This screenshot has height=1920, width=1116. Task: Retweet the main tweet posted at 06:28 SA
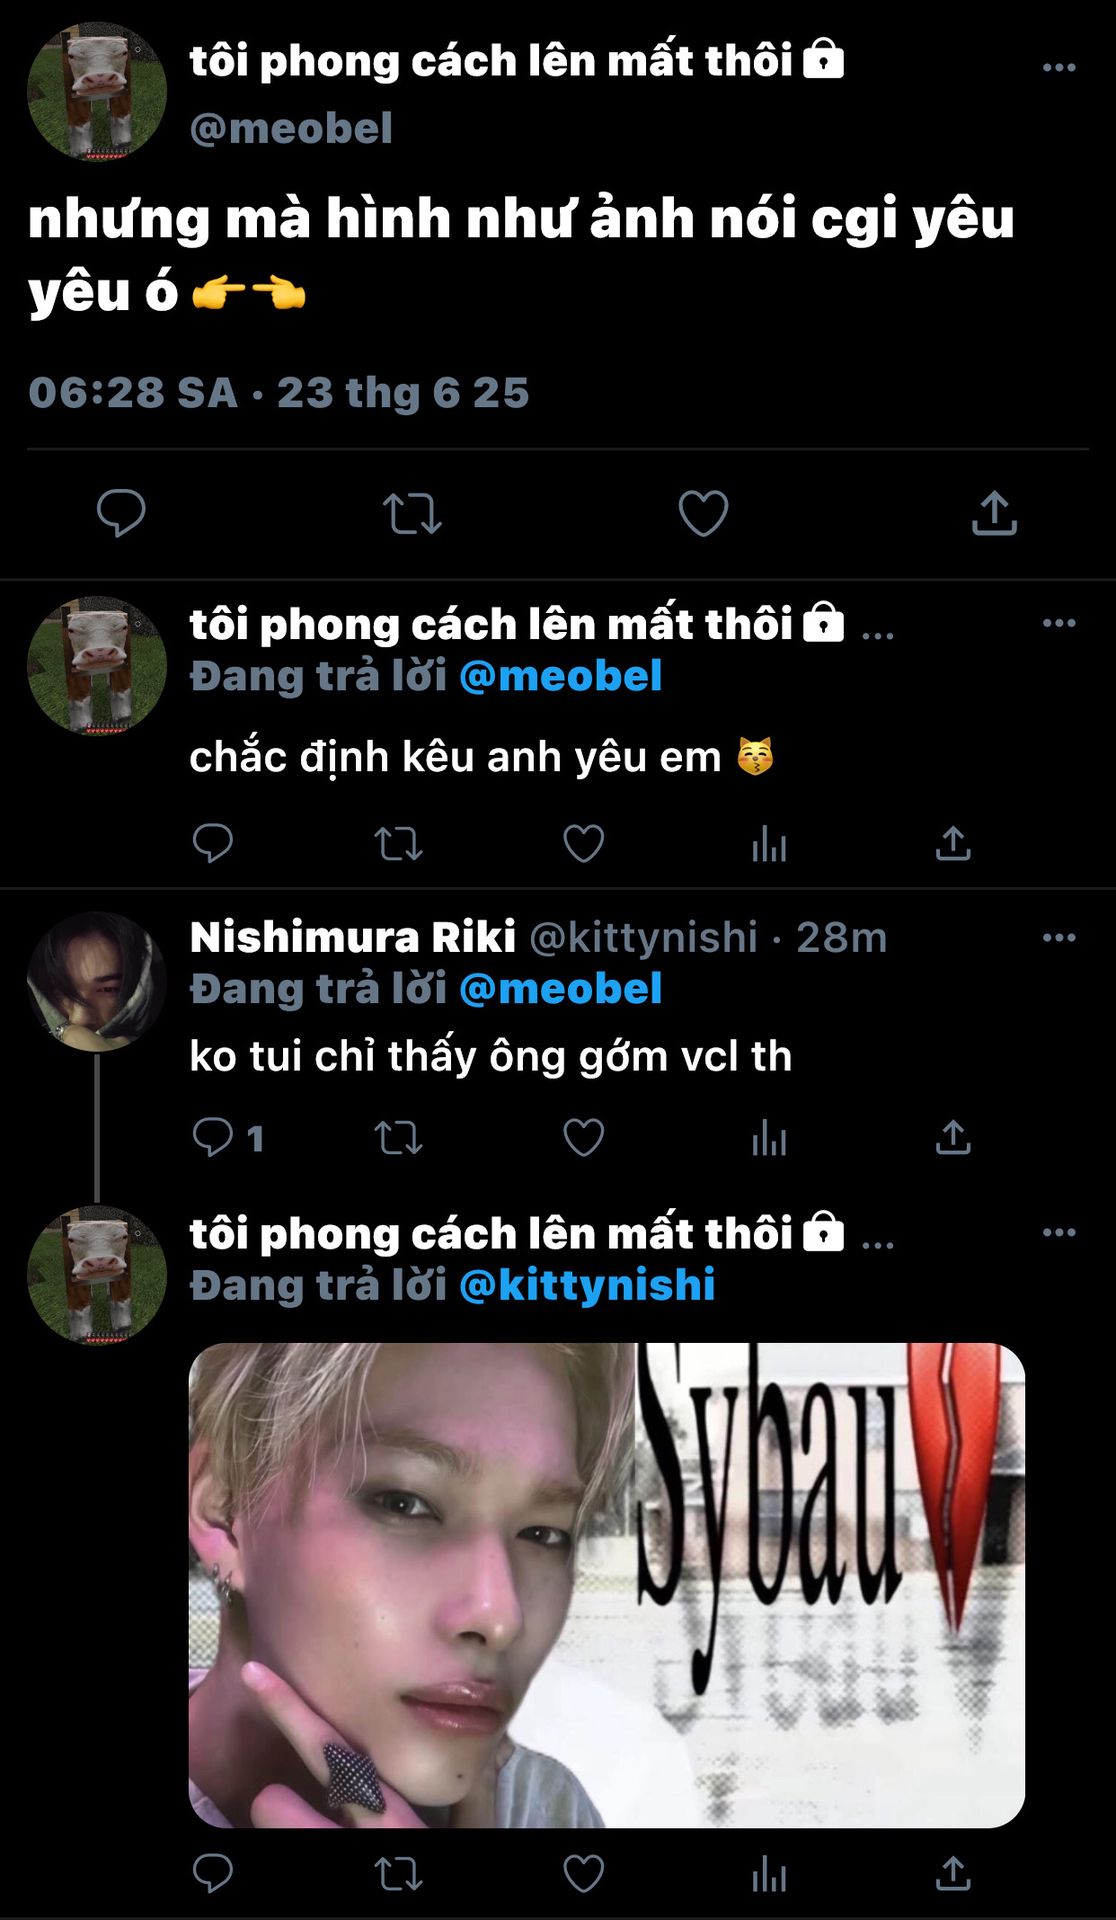pos(412,514)
